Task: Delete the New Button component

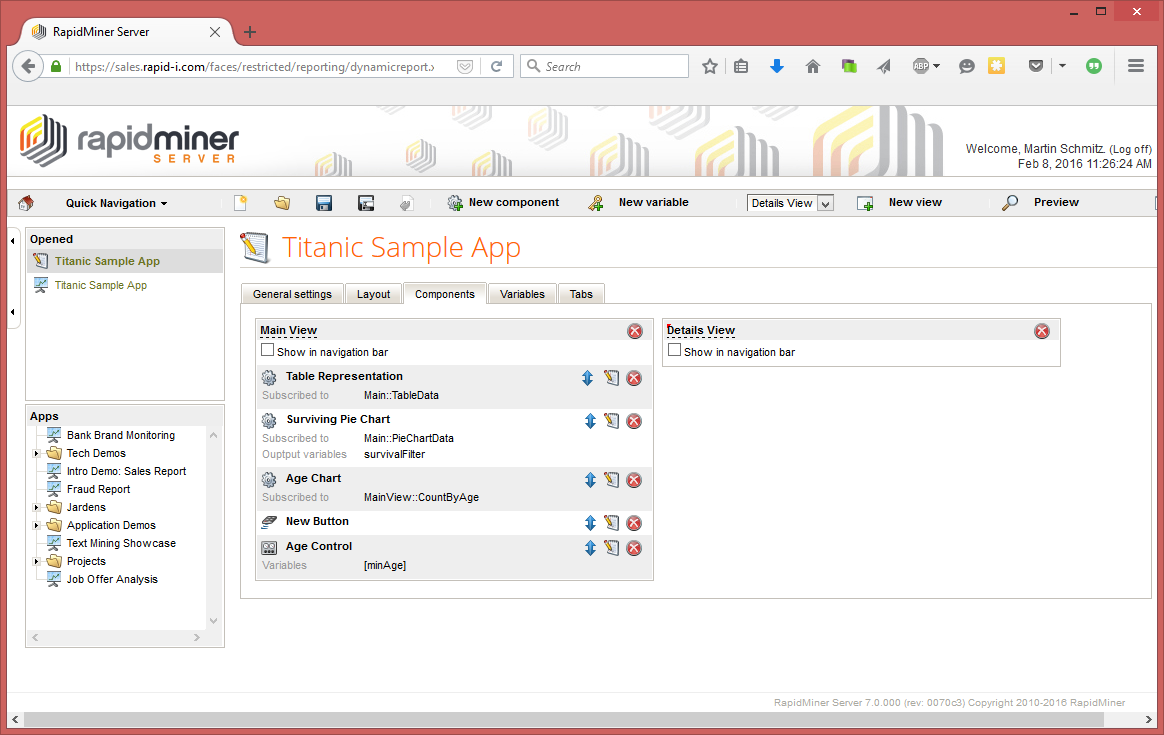Action: [x=634, y=523]
